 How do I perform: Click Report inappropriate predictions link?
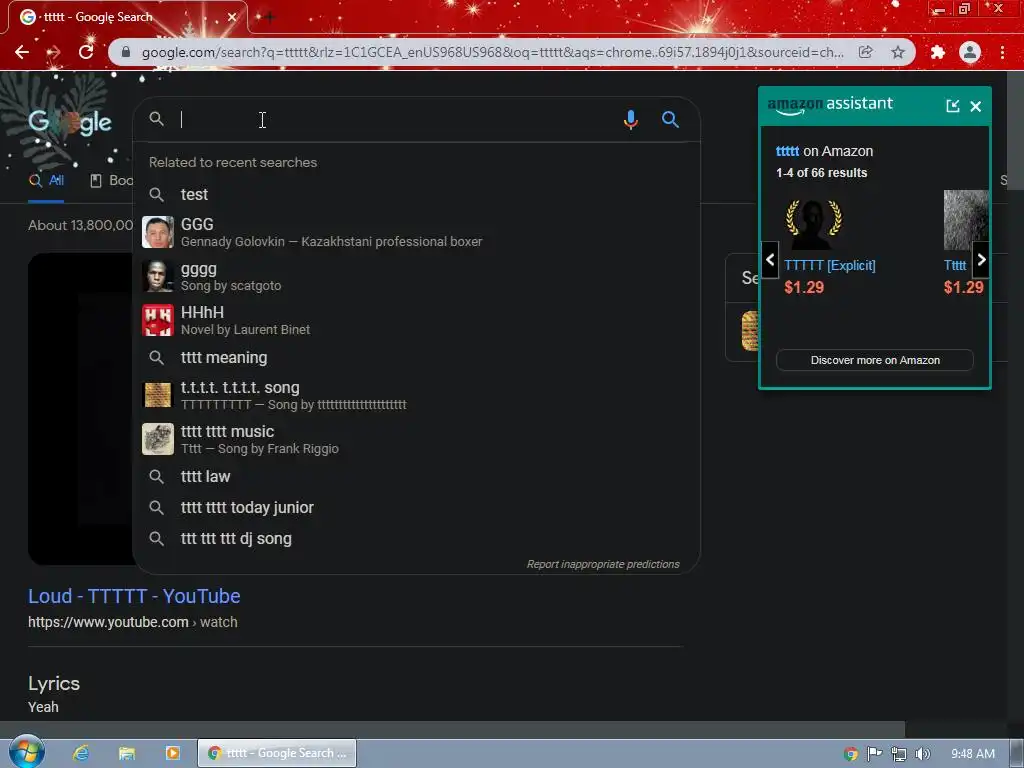(x=603, y=564)
